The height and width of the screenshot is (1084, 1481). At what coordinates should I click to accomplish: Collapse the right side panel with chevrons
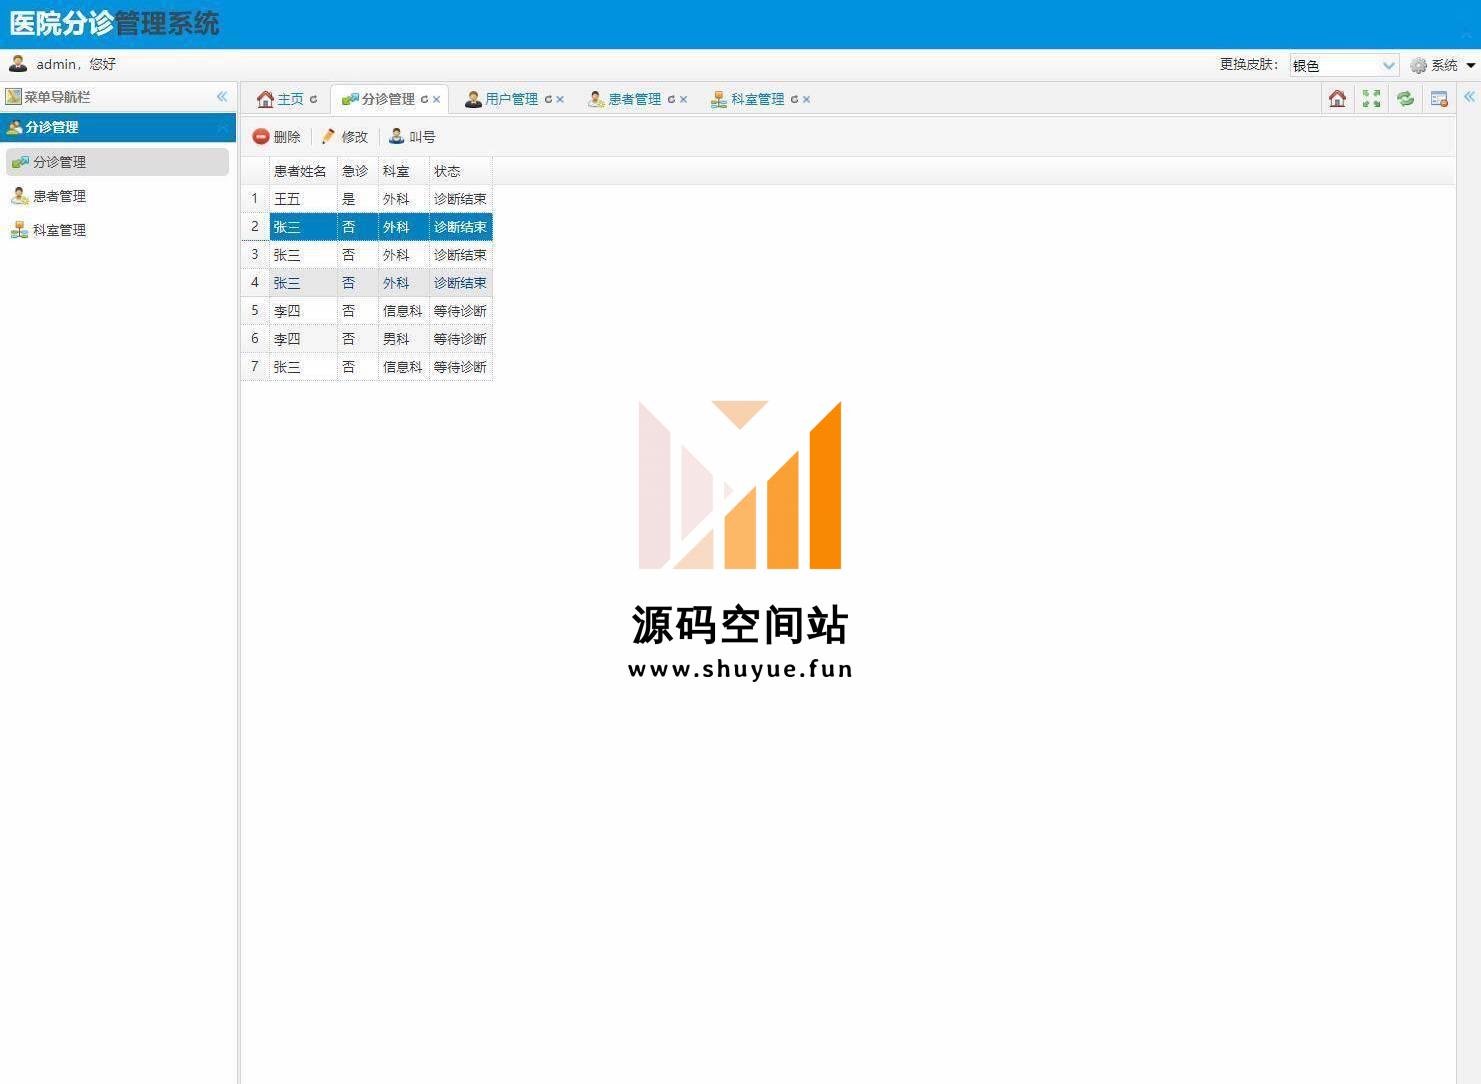pyautogui.click(x=1469, y=97)
